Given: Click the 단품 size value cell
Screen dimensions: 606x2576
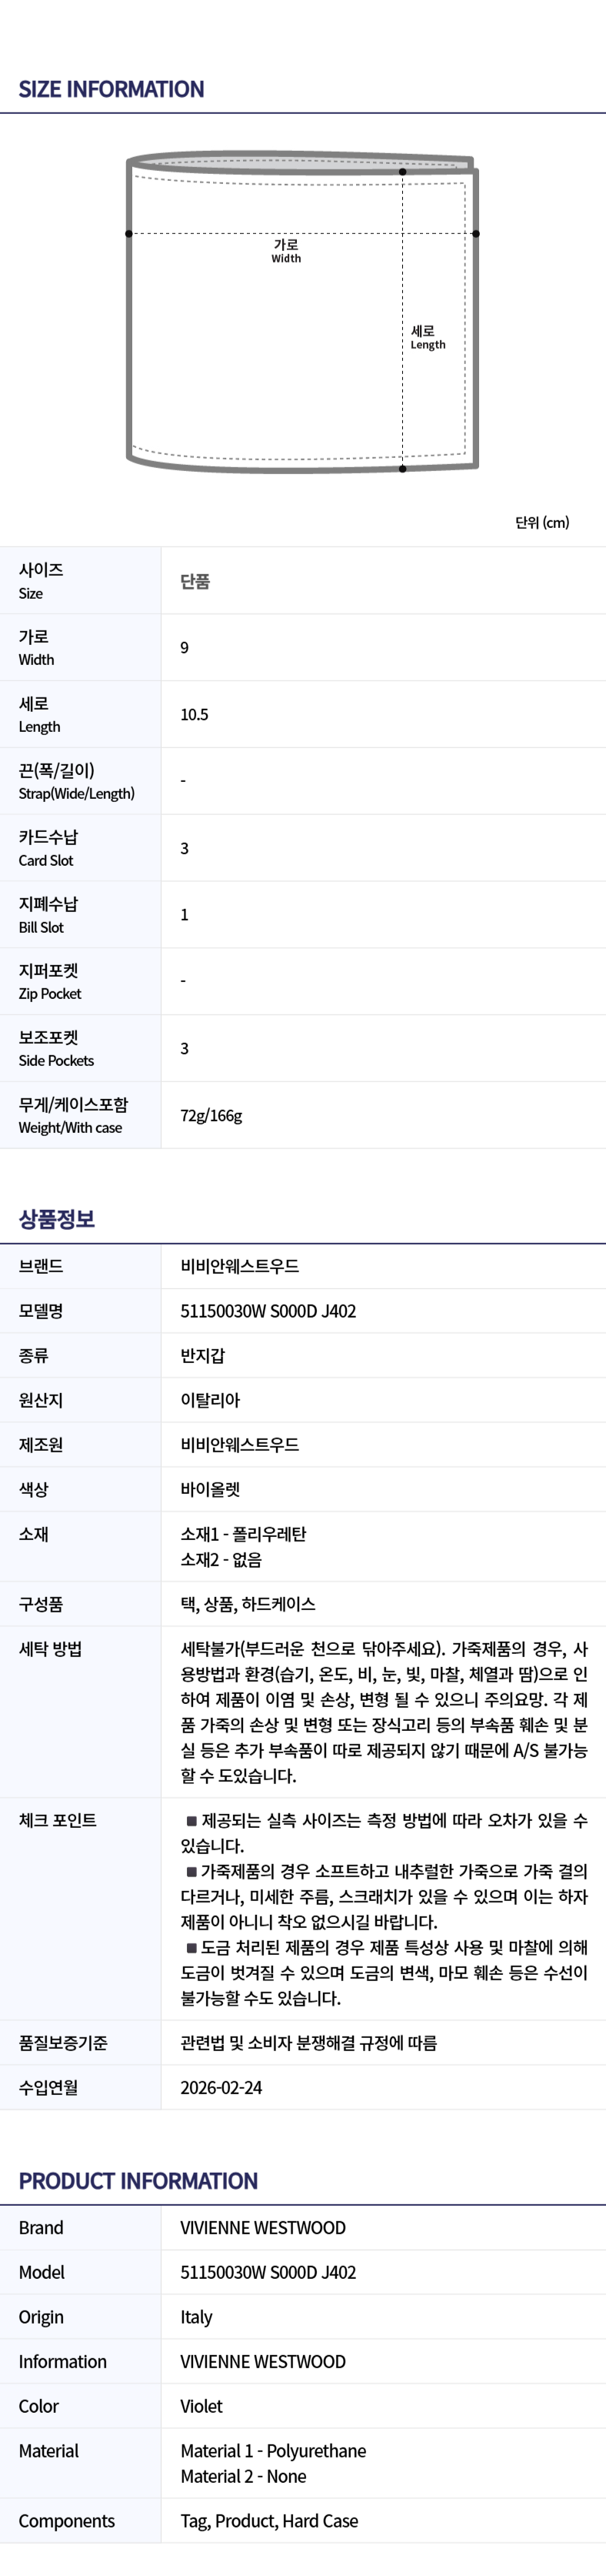Looking at the screenshot, I should (x=195, y=581).
